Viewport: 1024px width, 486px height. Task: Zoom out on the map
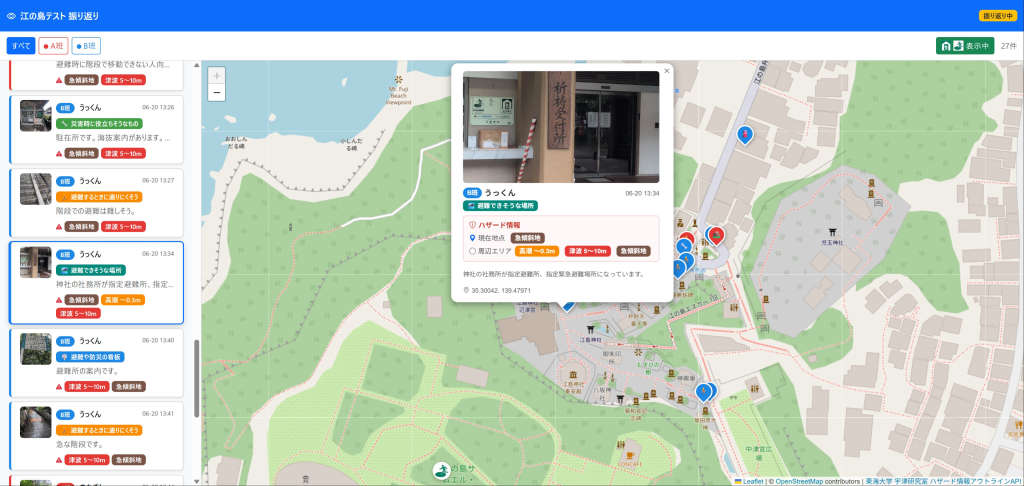pyautogui.click(x=217, y=93)
